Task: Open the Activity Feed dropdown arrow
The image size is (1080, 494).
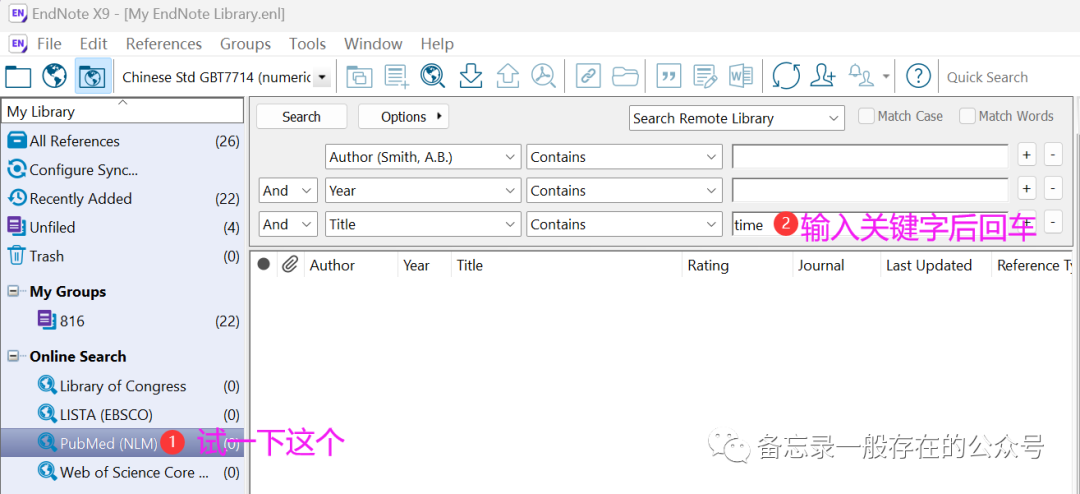Action: point(886,76)
